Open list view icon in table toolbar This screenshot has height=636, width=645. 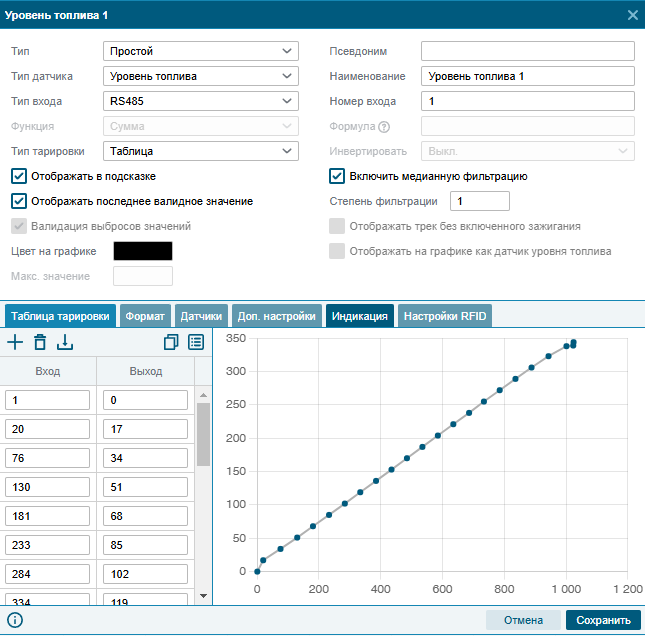tap(196, 342)
